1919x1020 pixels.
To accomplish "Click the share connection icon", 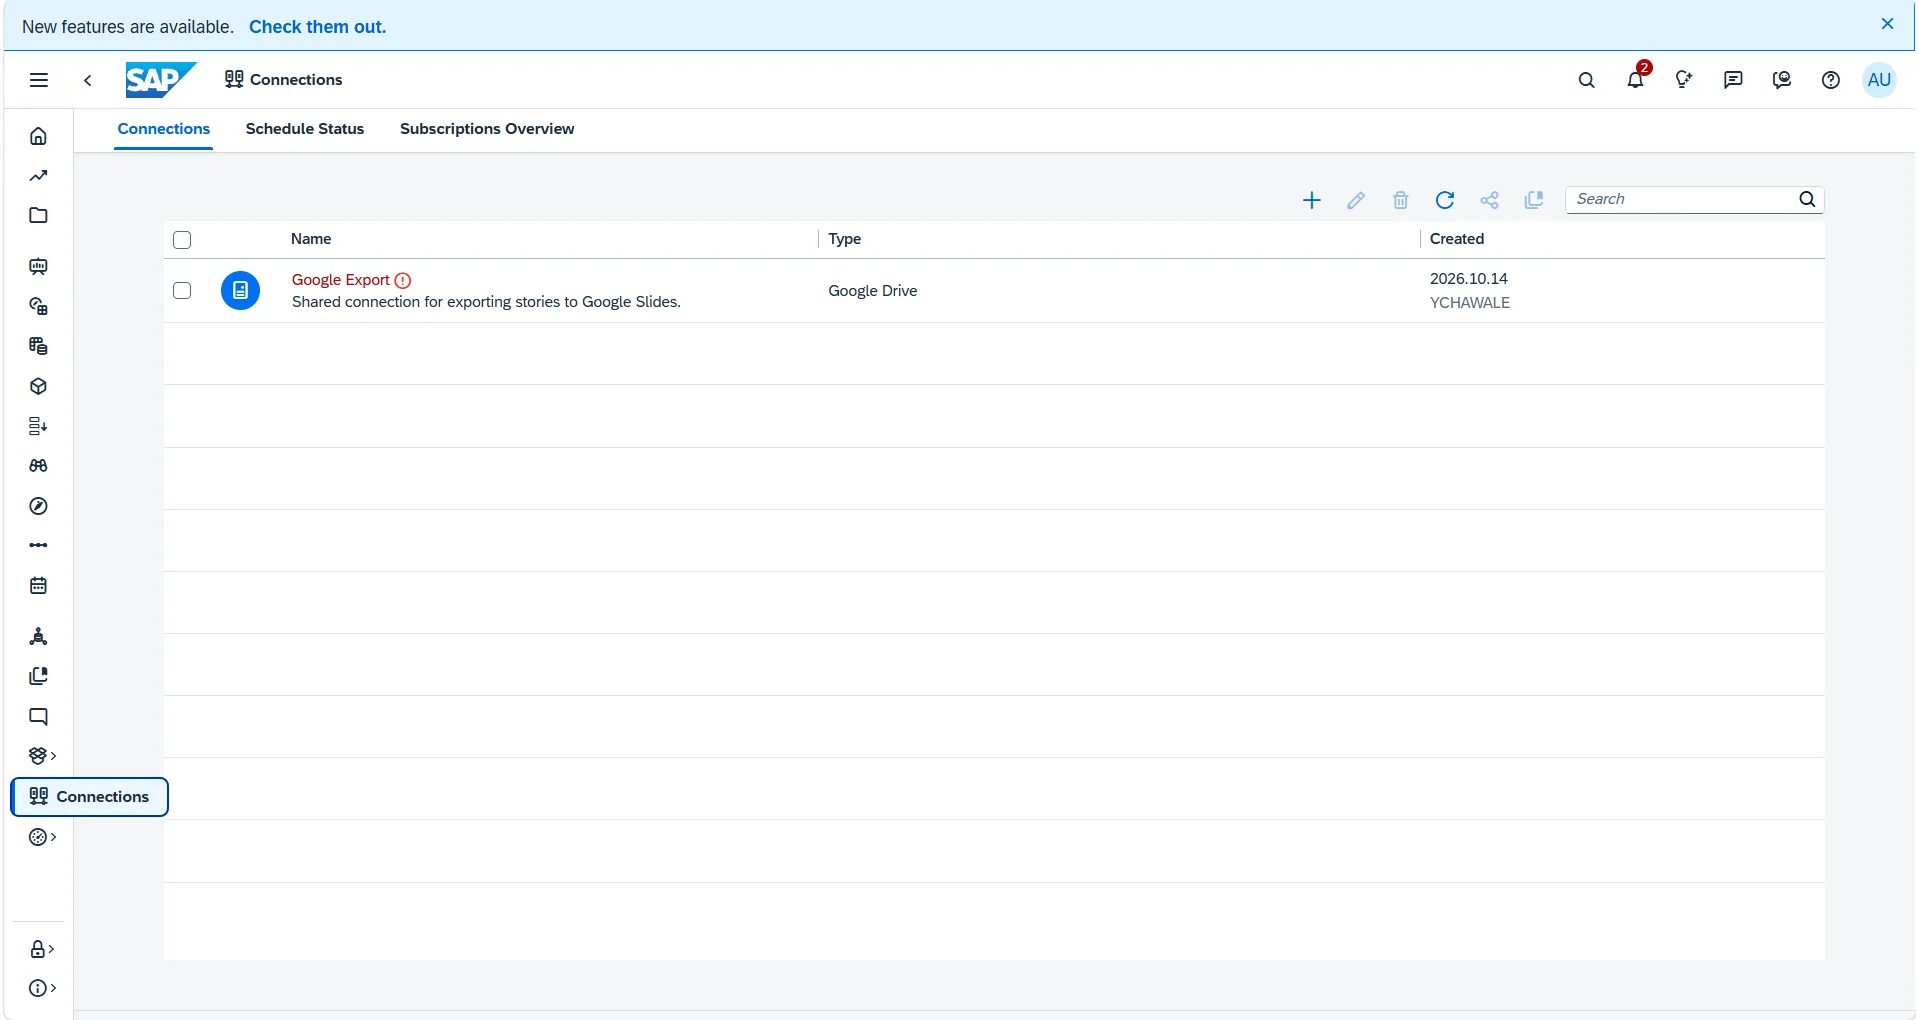I will point(1490,200).
